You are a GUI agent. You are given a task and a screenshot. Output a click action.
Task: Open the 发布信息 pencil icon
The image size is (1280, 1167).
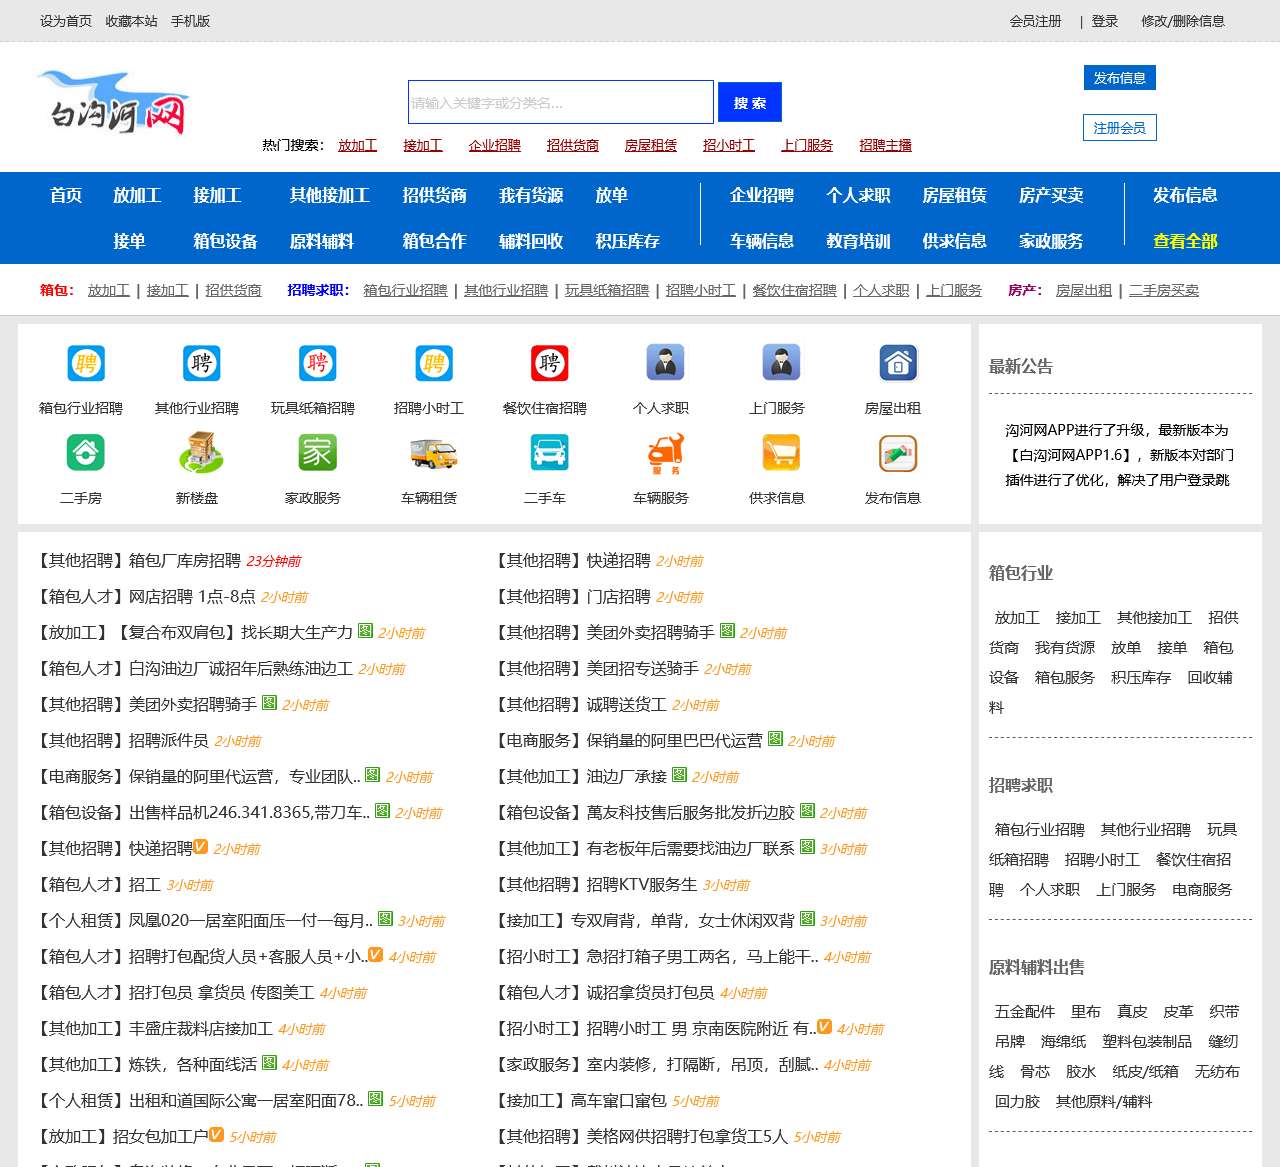tap(897, 453)
